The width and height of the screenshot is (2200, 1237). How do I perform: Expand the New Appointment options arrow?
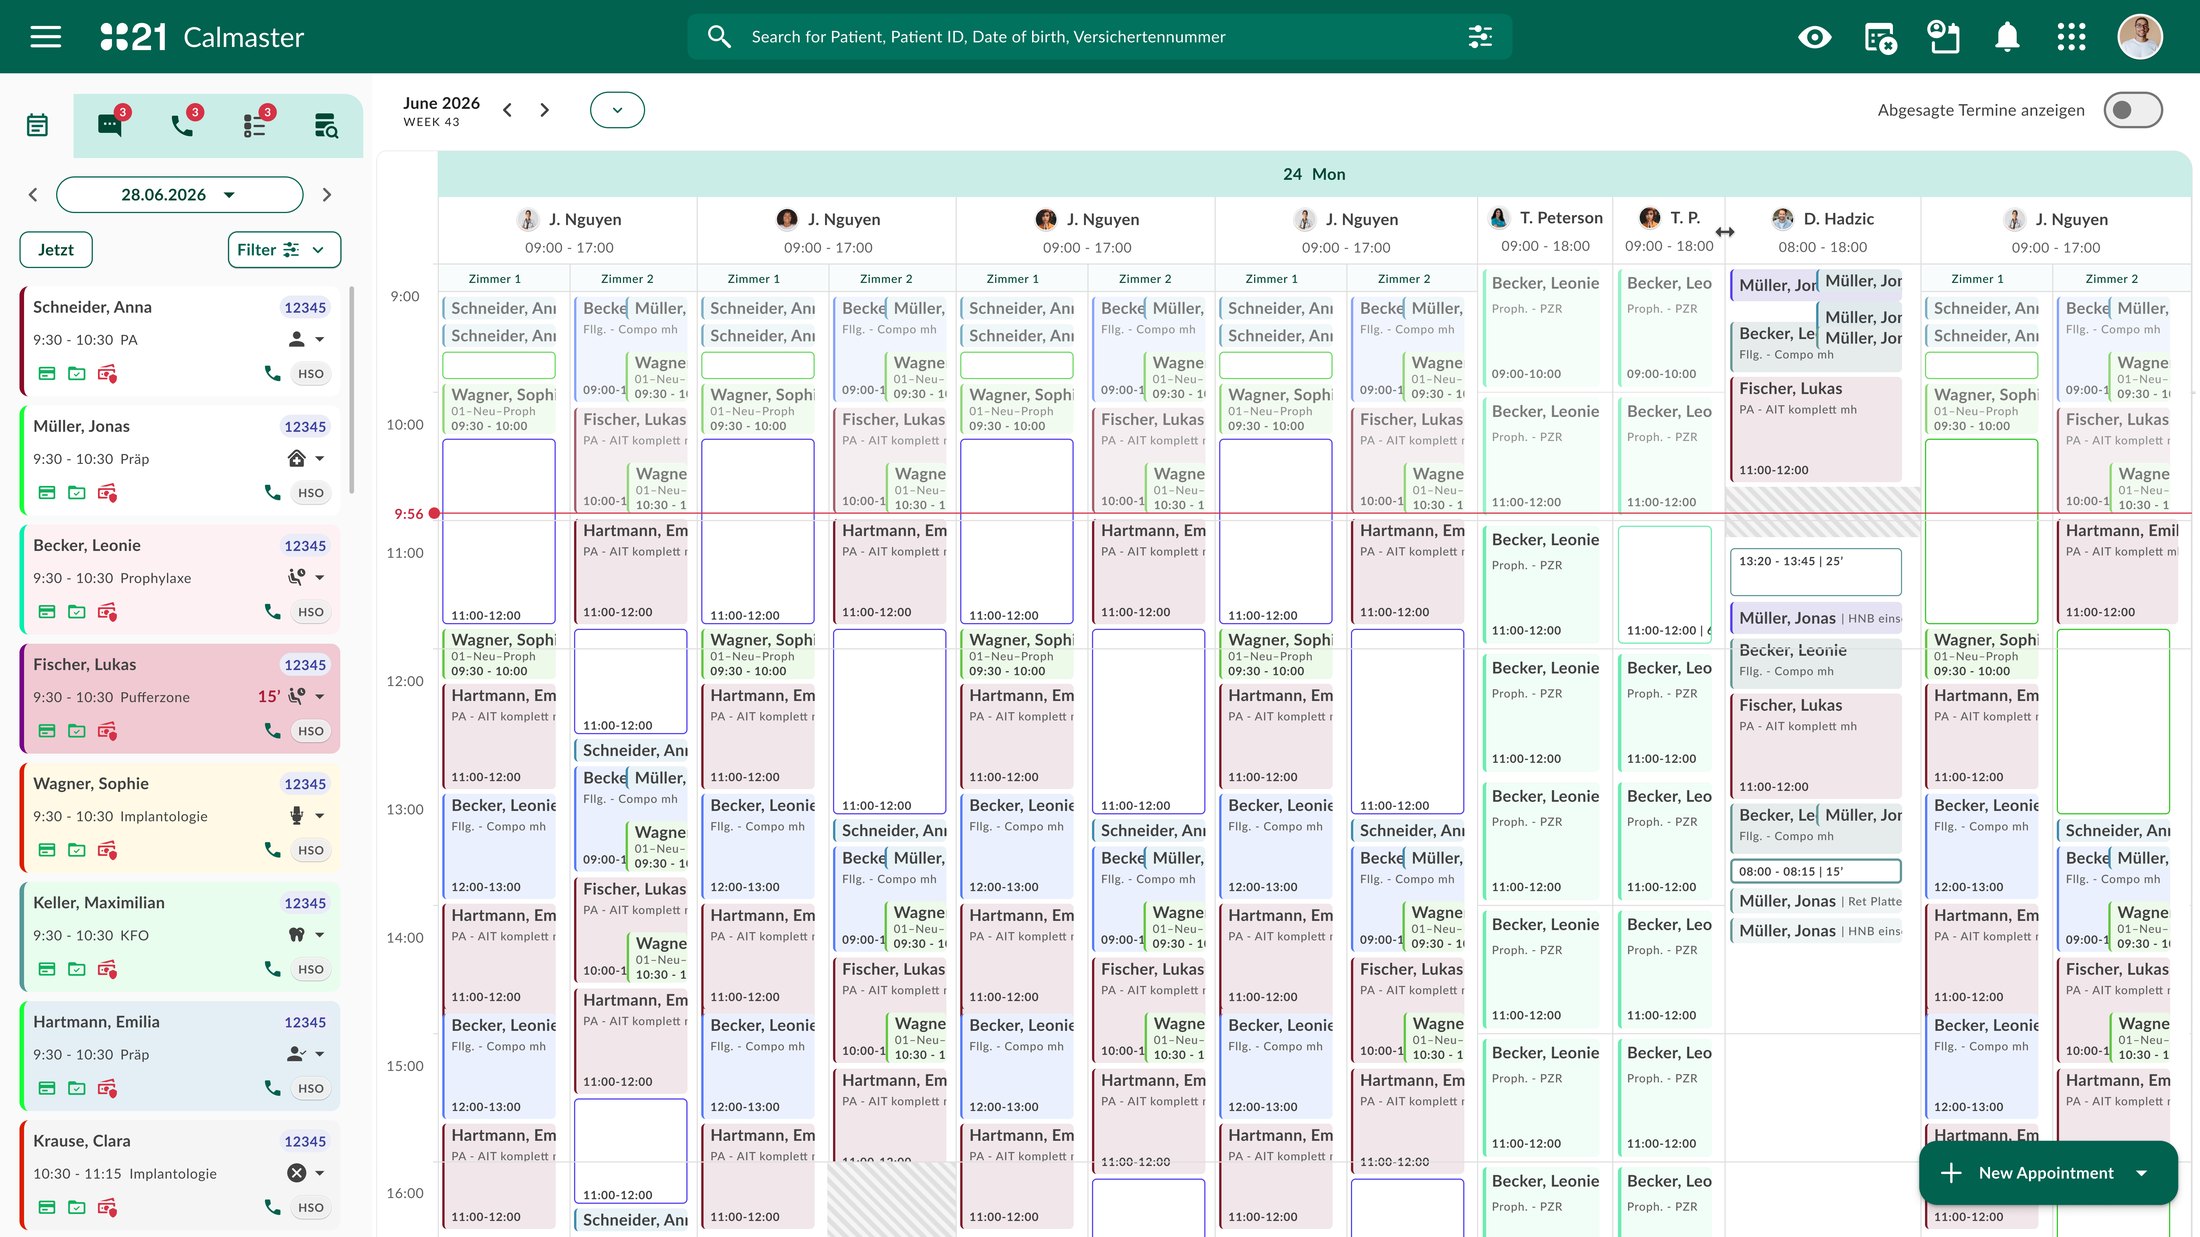(x=2141, y=1173)
